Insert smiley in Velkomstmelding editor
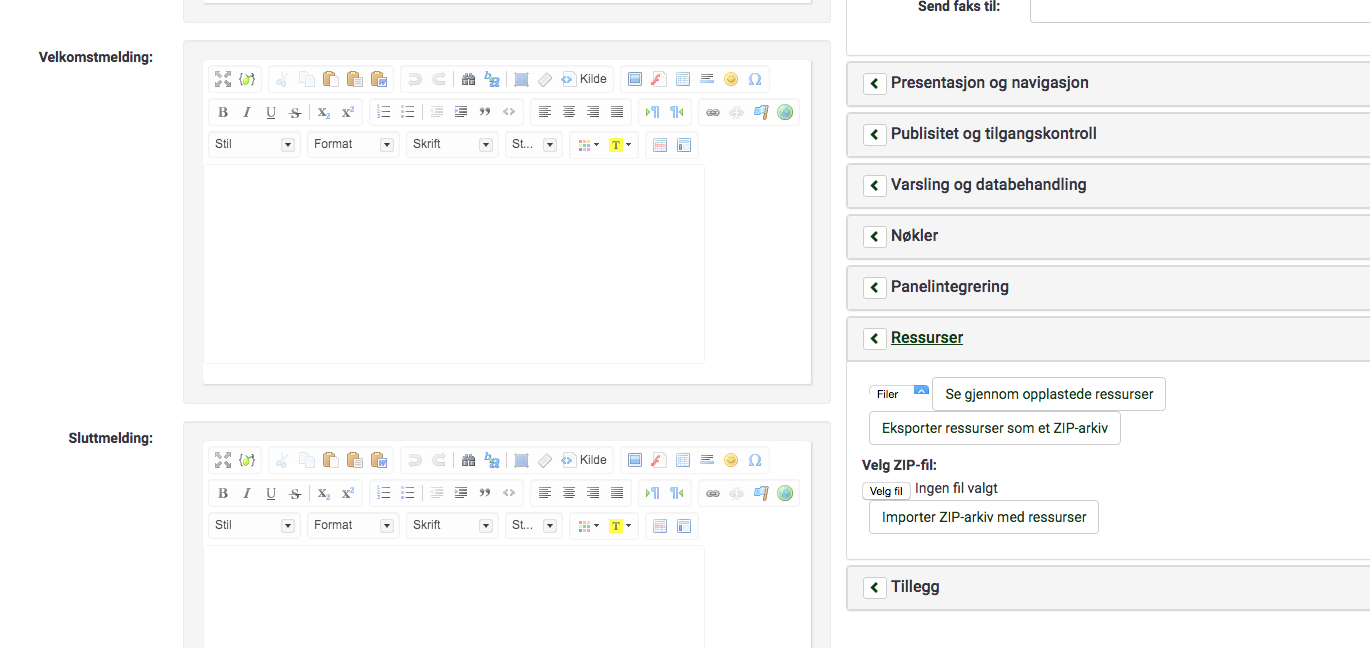This screenshot has width=1370, height=648. click(730, 79)
